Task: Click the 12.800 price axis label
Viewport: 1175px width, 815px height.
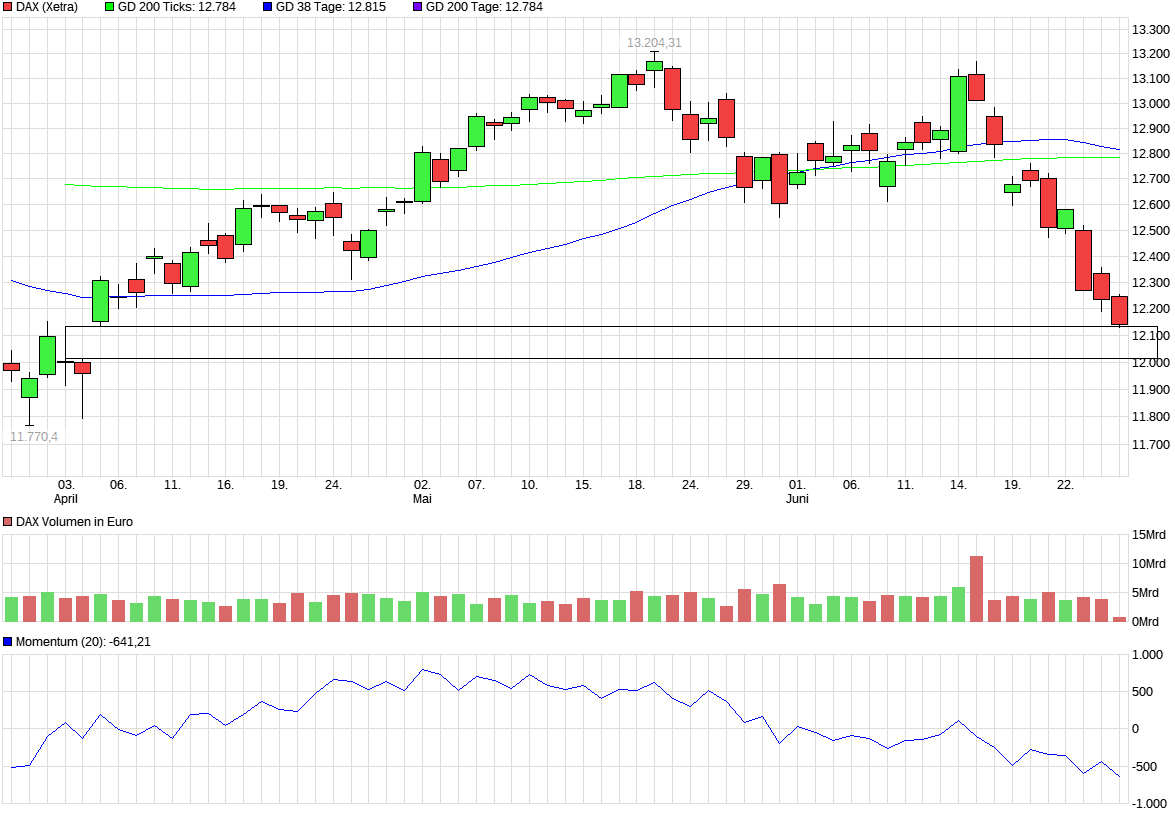Action: click(x=1150, y=154)
